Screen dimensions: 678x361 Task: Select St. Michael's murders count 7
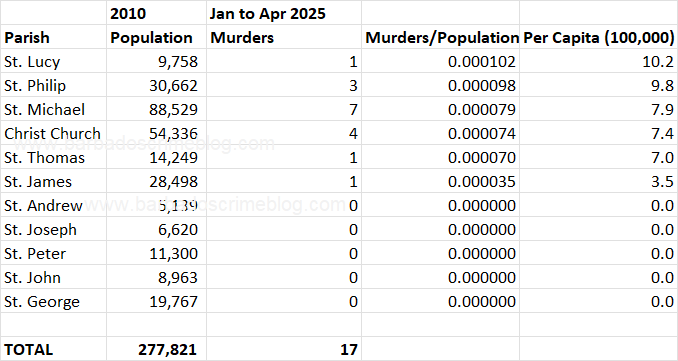(284, 109)
